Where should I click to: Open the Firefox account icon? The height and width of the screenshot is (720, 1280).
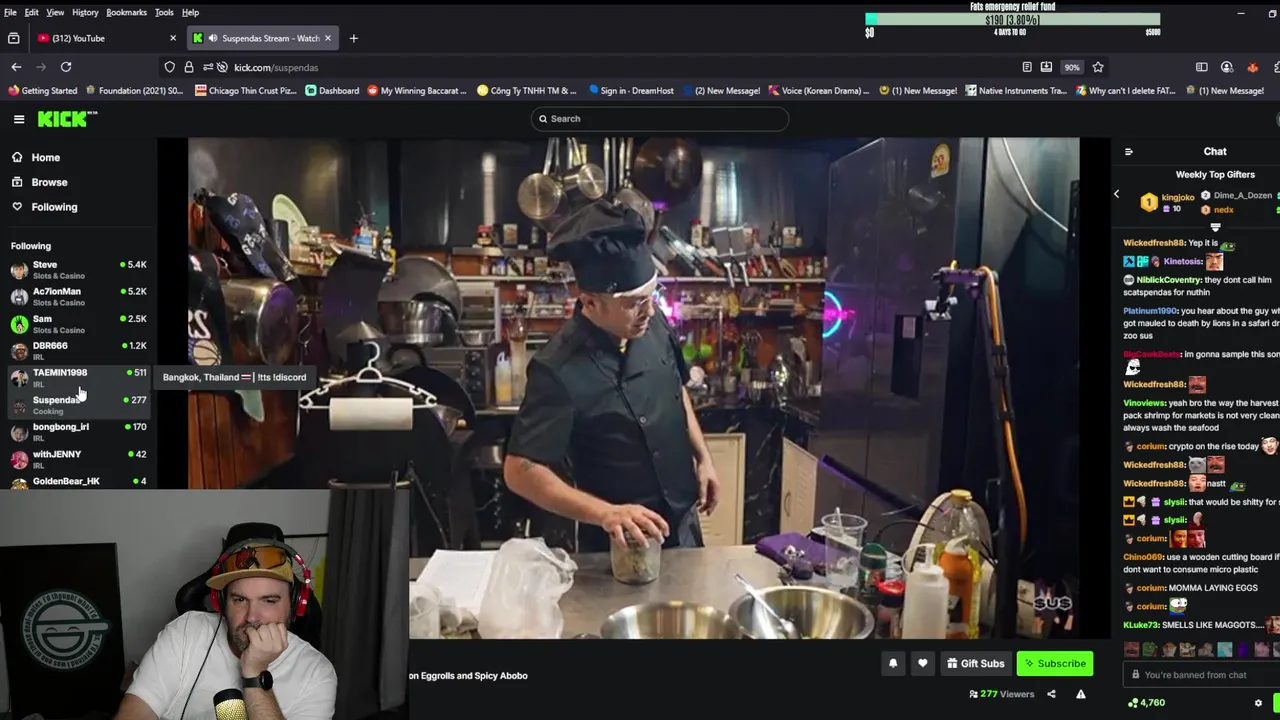click(1227, 67)
